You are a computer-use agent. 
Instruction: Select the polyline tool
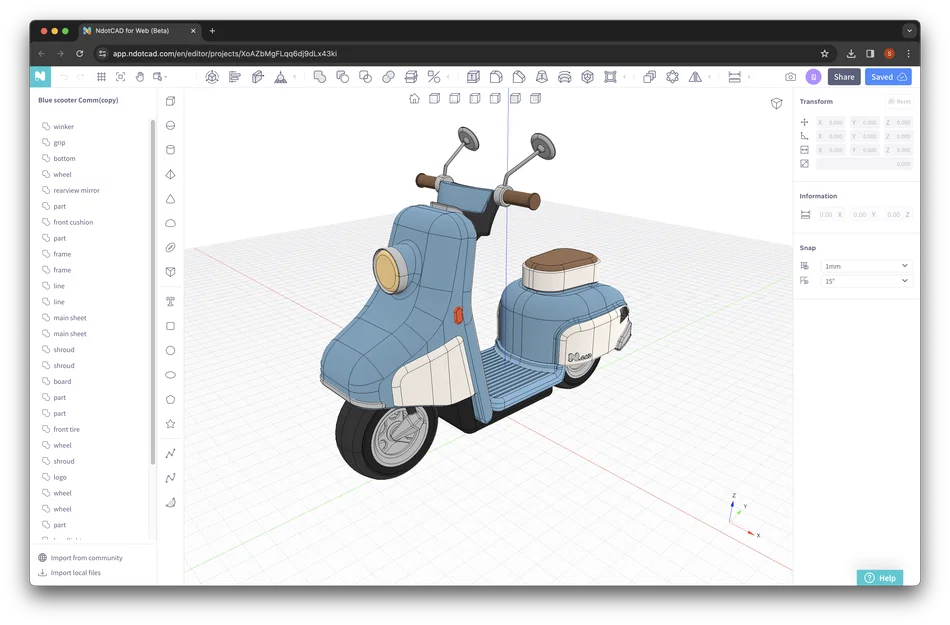[171, 453]
